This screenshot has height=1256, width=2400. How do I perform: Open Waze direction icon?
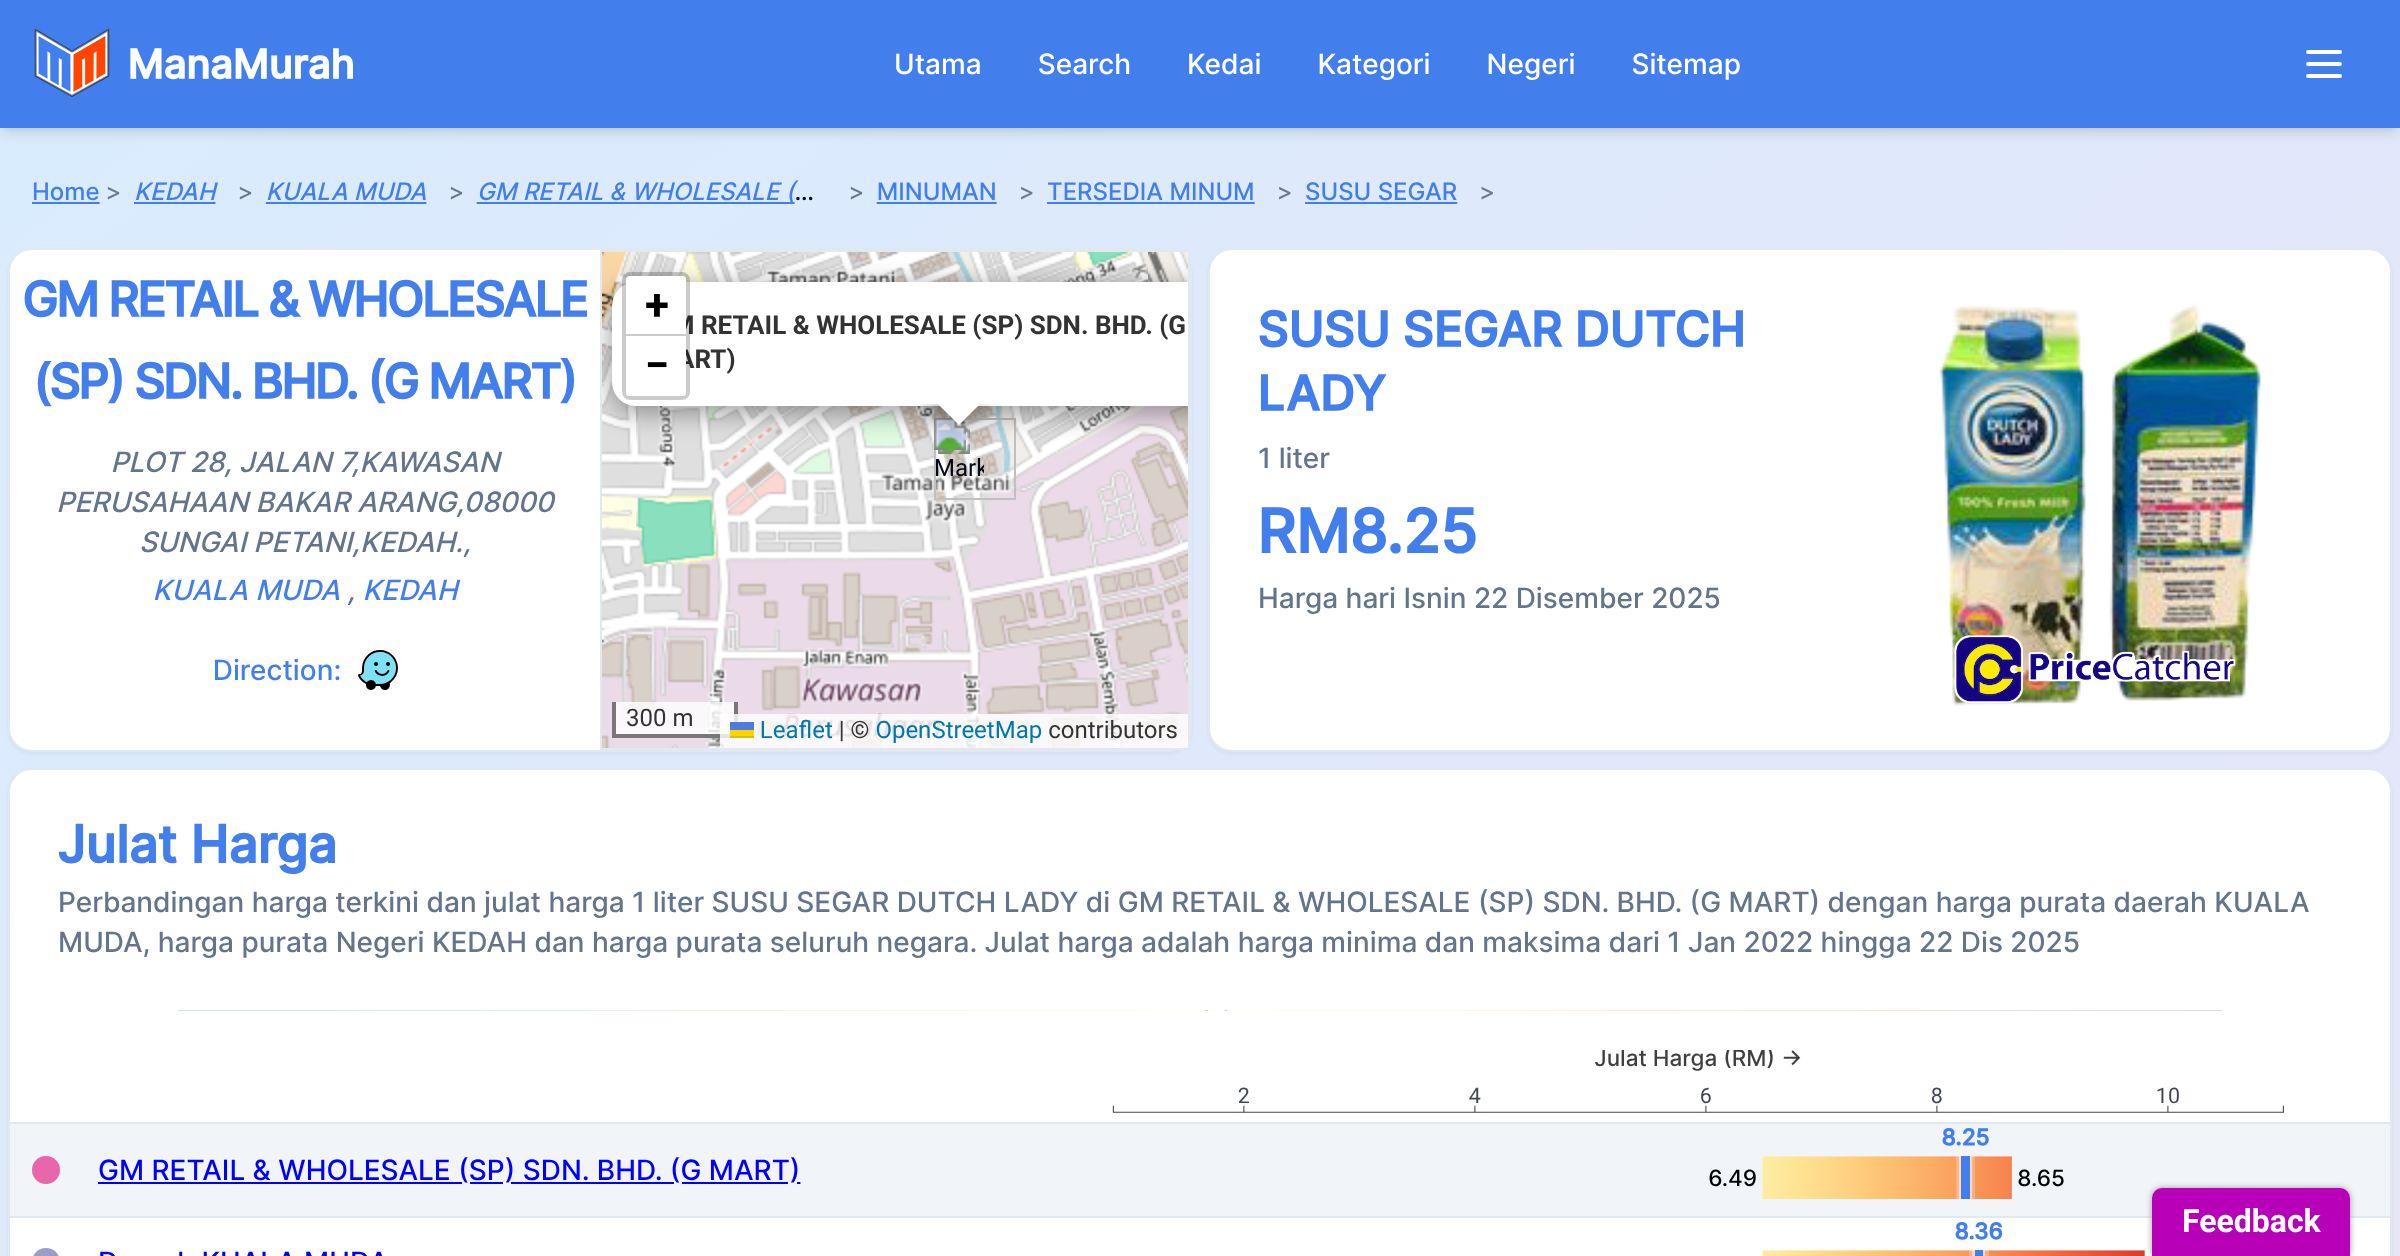(378, 670)
